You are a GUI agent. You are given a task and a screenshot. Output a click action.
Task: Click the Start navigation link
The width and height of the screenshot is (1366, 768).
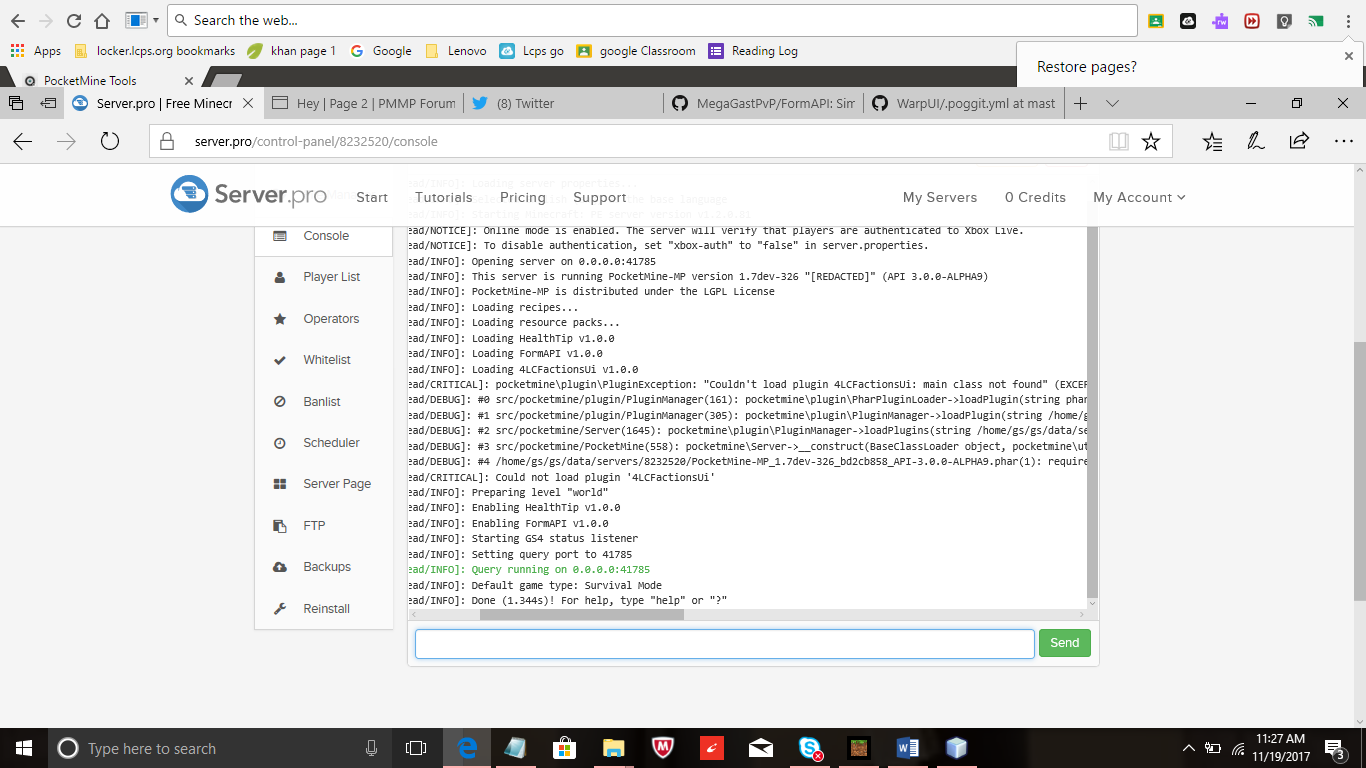pos(372,197)
